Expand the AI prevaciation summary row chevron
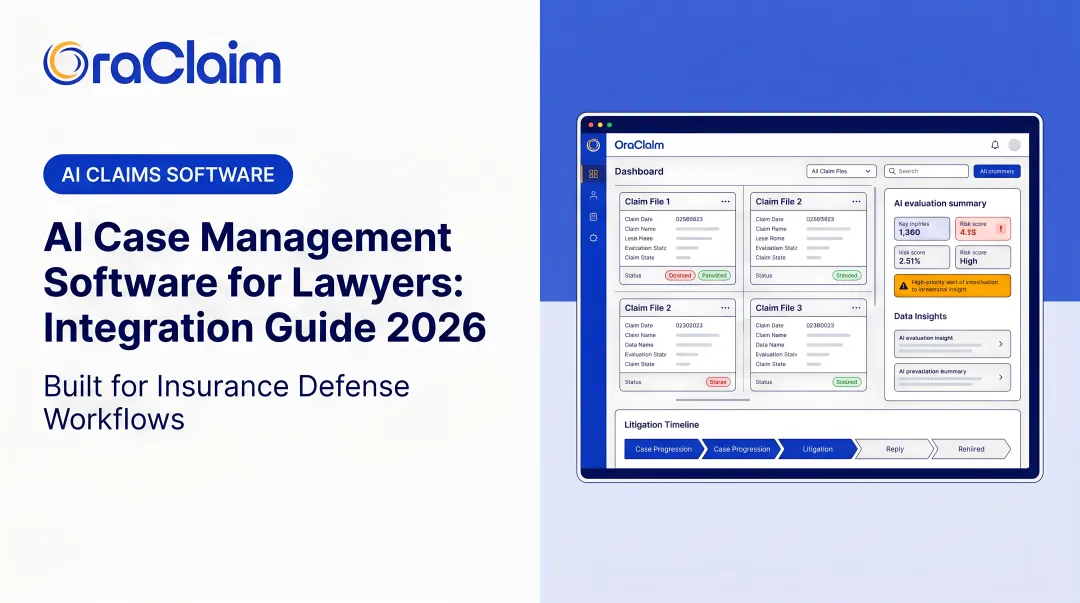This screenshot has width=1080, height=603. click(x=1001, y=377)
